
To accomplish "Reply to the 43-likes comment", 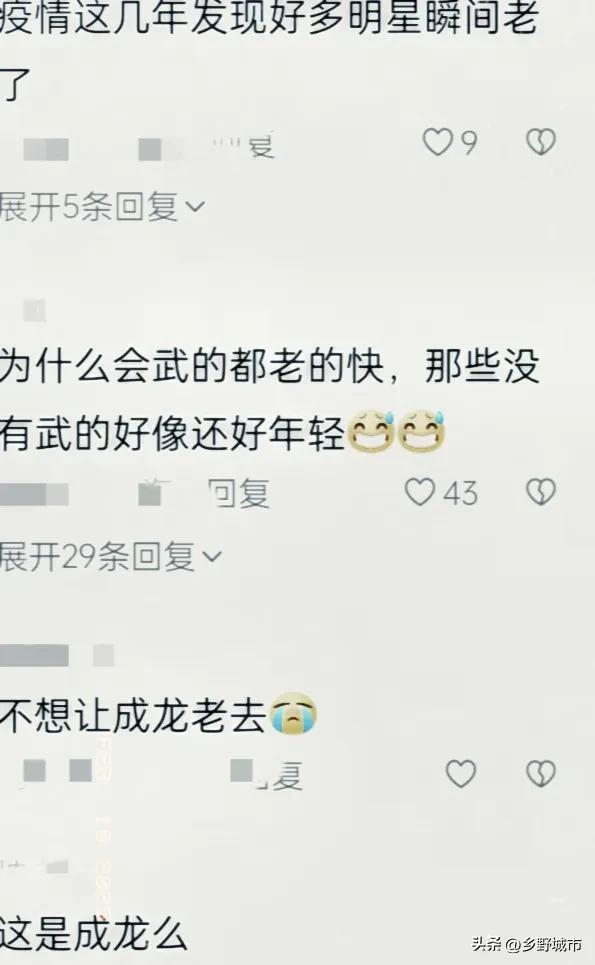I will tap(239, 494).
